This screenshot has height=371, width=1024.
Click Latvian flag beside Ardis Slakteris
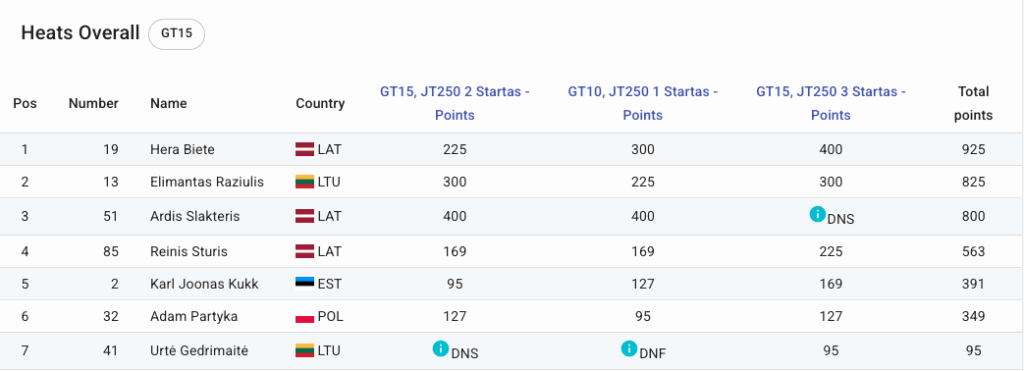pyautogui.click(x=305, y=216)
